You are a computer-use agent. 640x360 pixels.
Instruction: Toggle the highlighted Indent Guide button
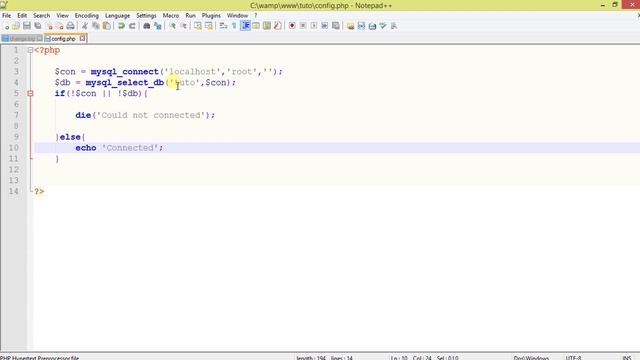pos(245,26)
